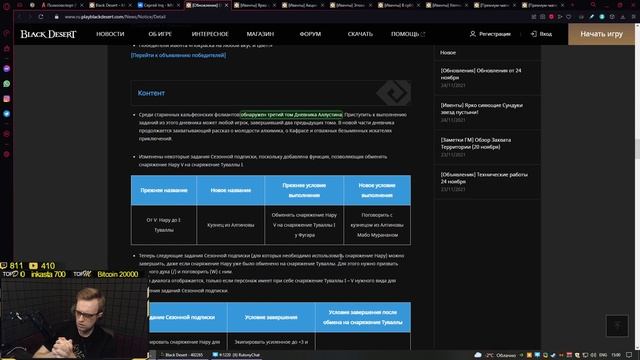Screen dimensions: 640x360
Task: Follow the link to winners announcement
Action: pos(178,55)
